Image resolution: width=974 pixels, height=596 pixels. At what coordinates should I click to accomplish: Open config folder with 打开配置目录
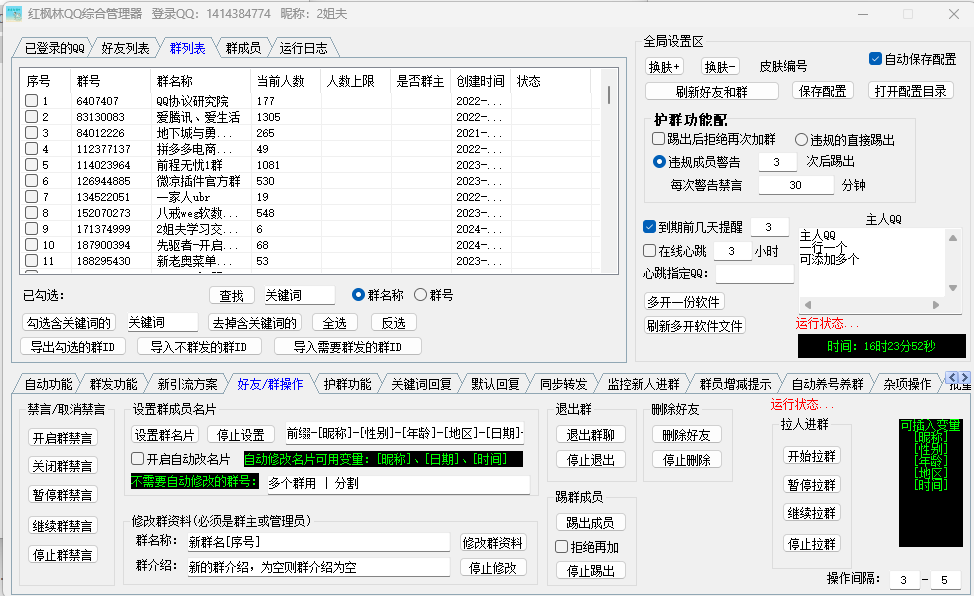pyautogui.click(x=910, y=91)
